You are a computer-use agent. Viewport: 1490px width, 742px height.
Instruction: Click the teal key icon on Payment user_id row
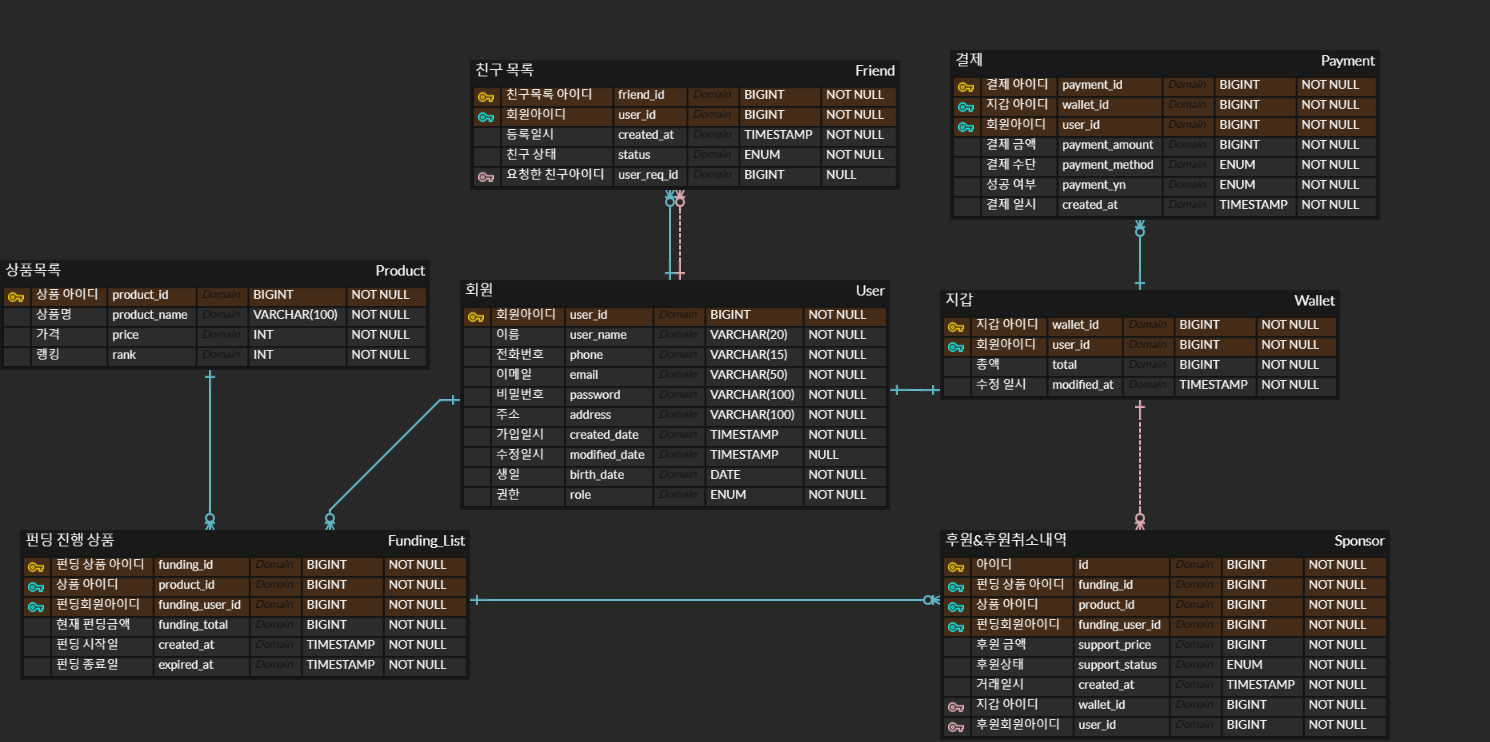[x=966, y=126]
